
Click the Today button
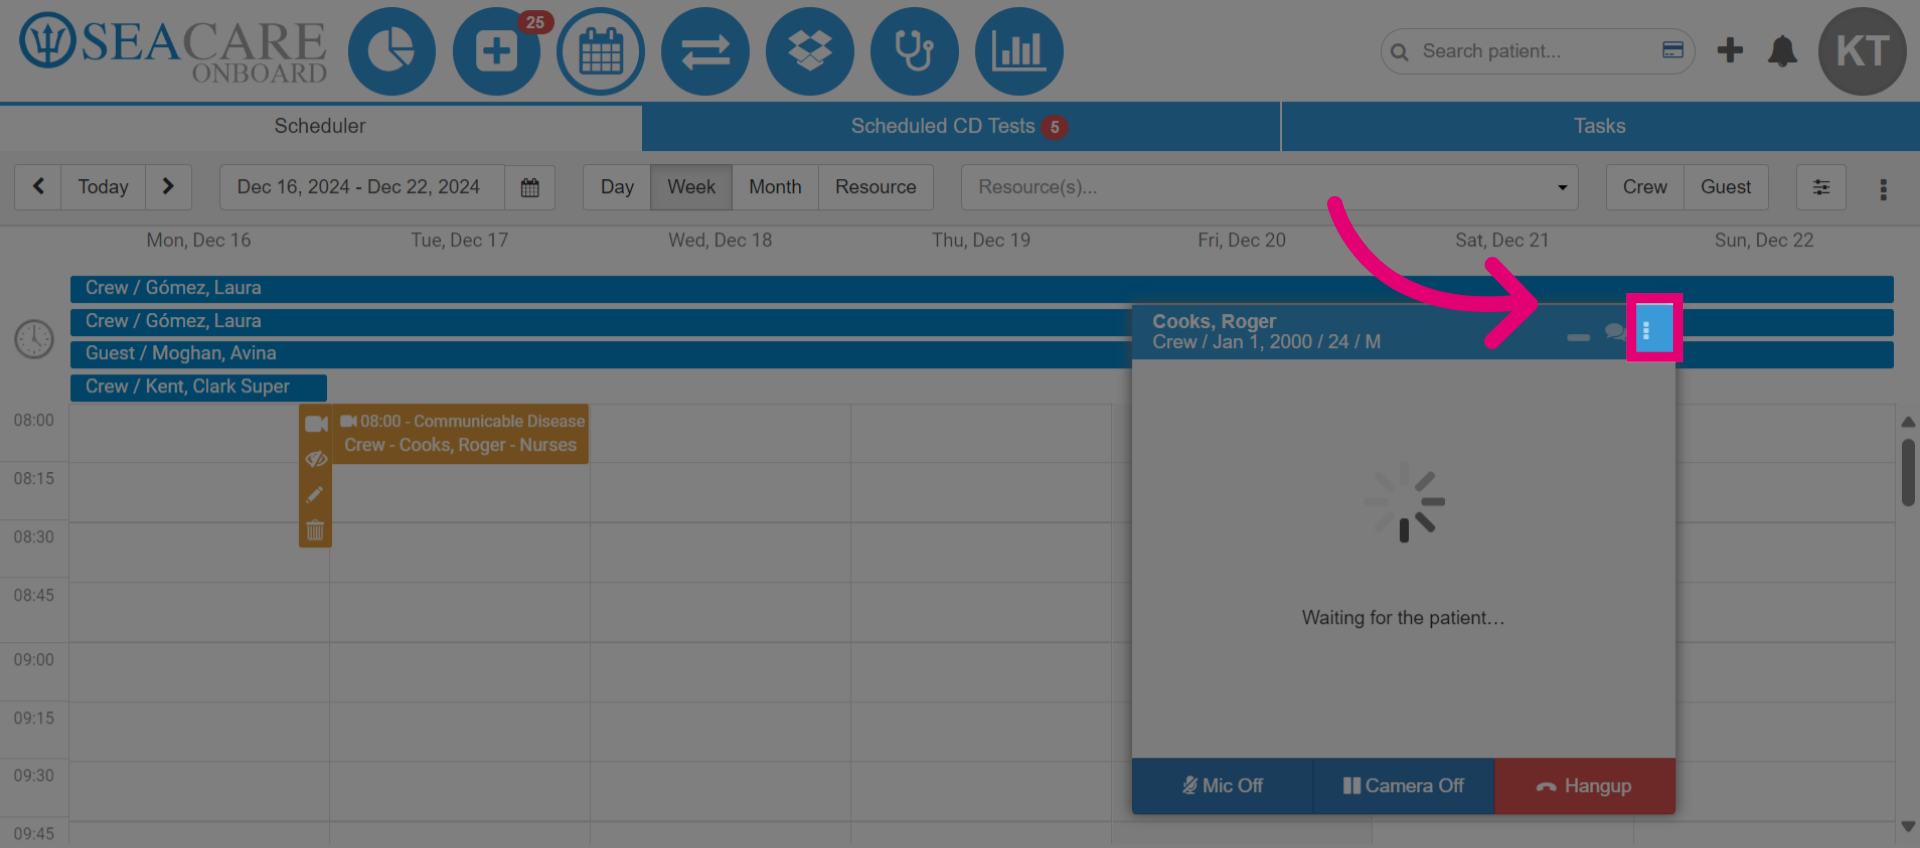pyautogui.click(x=103, y=187)
